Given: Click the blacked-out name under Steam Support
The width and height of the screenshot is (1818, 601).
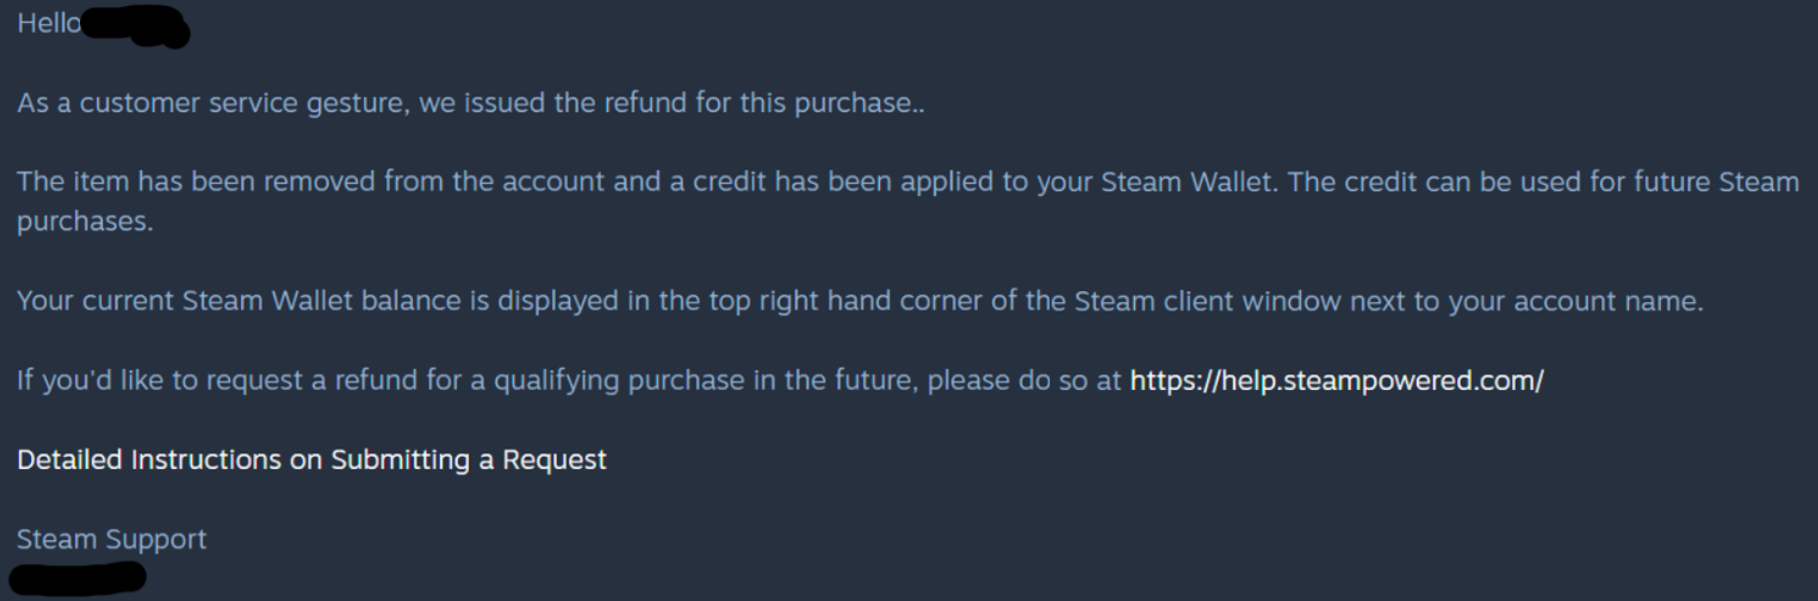Looking at the screenshot, I should [x=78, y=578].
